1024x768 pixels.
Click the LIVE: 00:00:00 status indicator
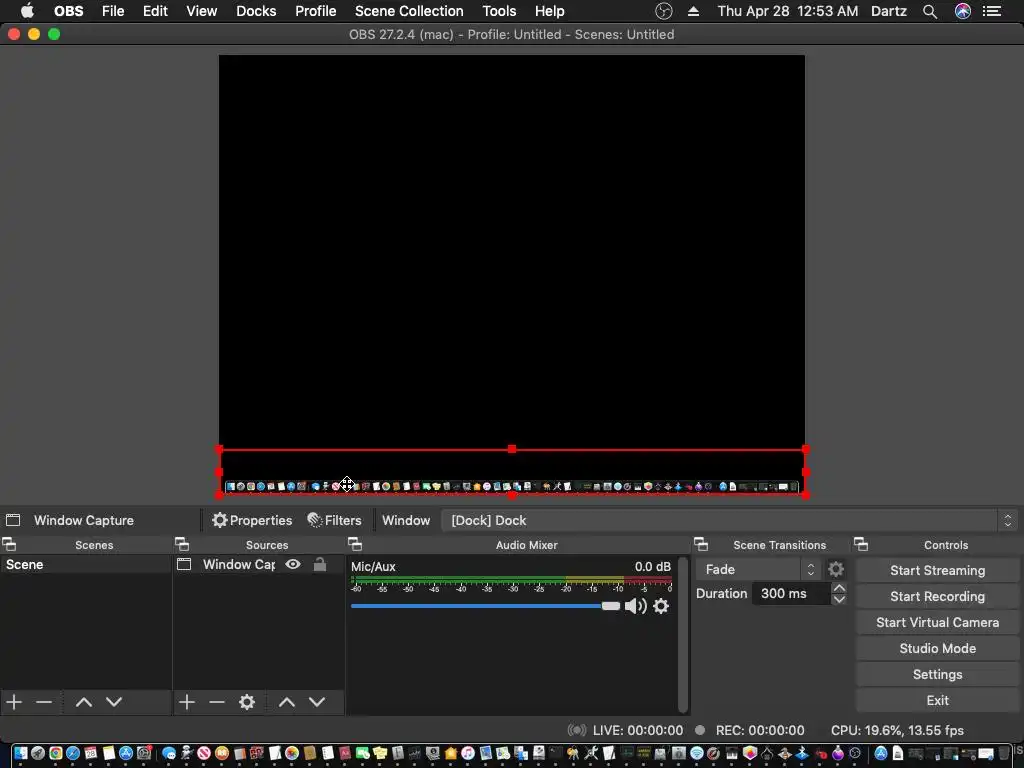tap(625, 730)
